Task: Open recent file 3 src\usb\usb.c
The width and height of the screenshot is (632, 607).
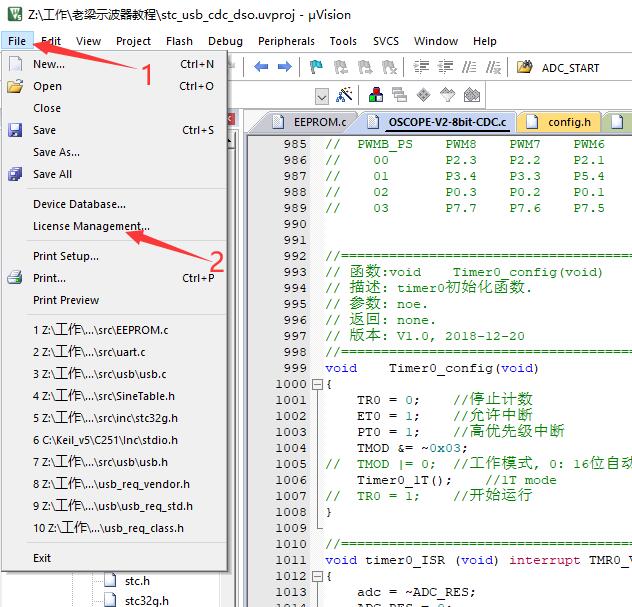Action: [114, 374]
